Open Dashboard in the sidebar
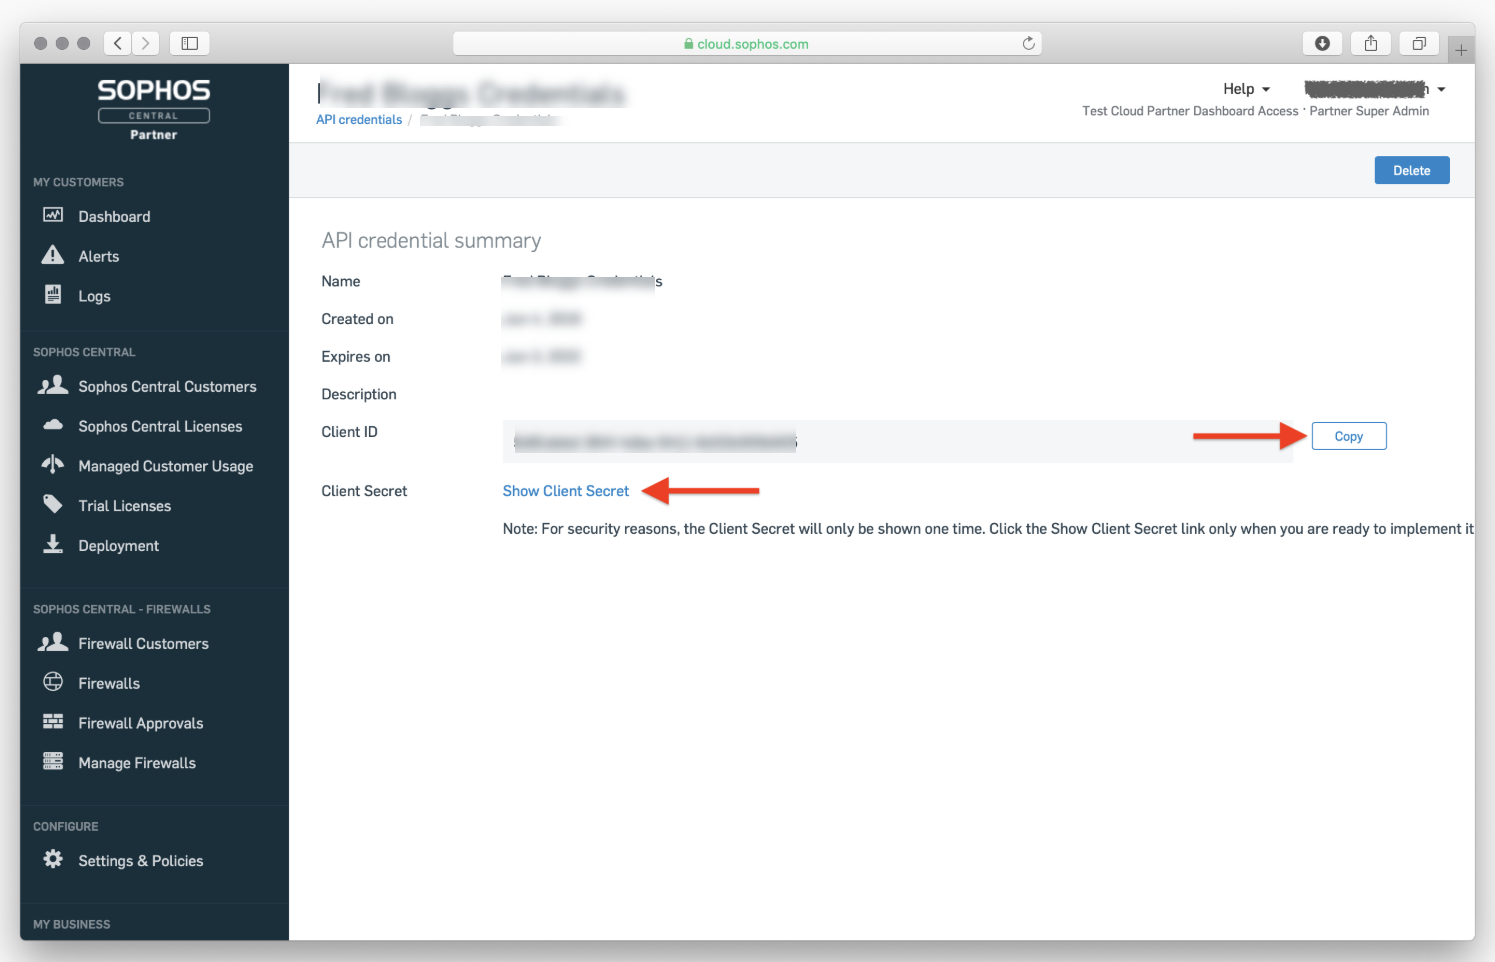 pyautogui.click(x=114, y=217)
